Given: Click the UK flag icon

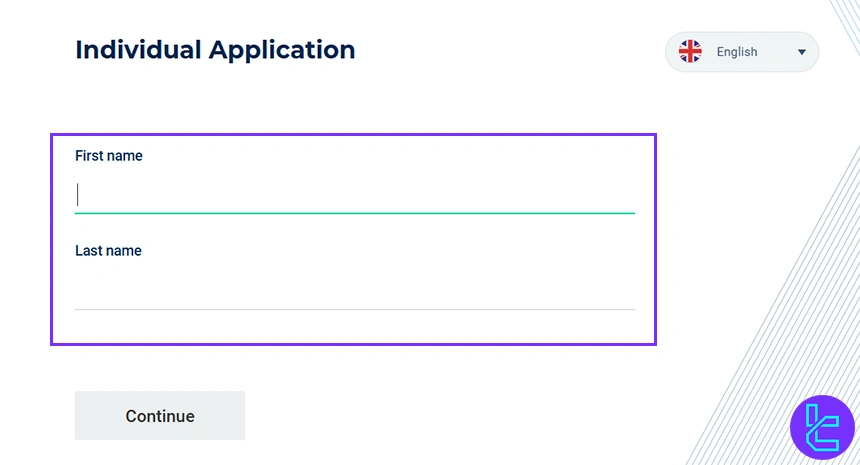Looking at the screenshot, I should [x=690, y=52].
